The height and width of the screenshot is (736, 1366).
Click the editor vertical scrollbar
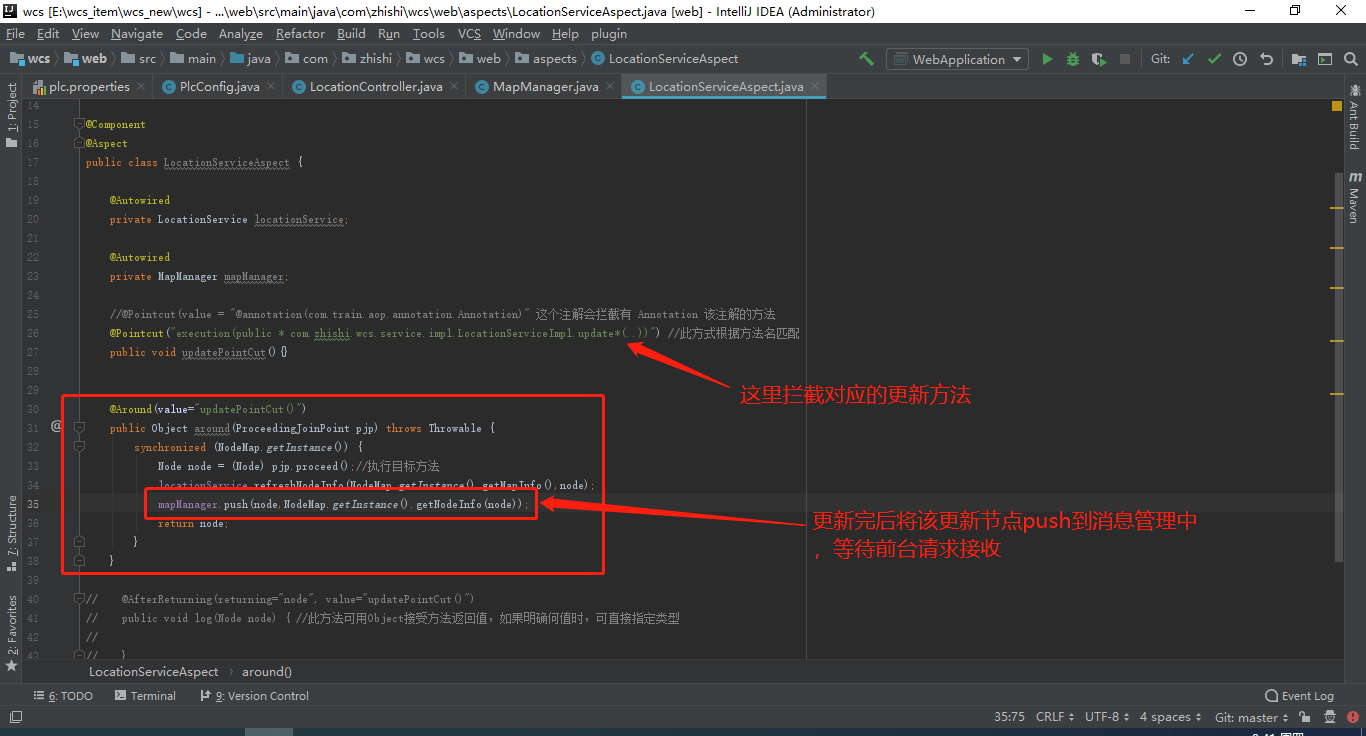click(x=1338, y=365)
